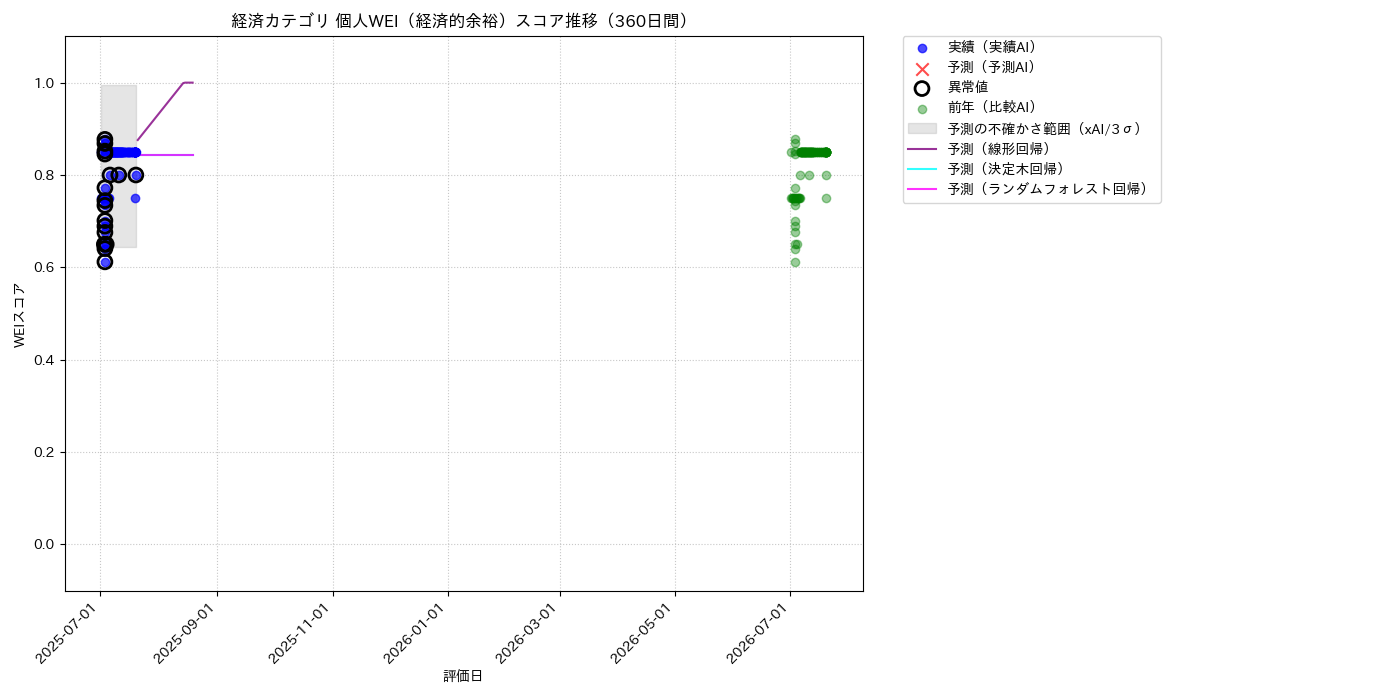
Task: Click the red X marker in the legend
Action: click(x=922, y=68)
